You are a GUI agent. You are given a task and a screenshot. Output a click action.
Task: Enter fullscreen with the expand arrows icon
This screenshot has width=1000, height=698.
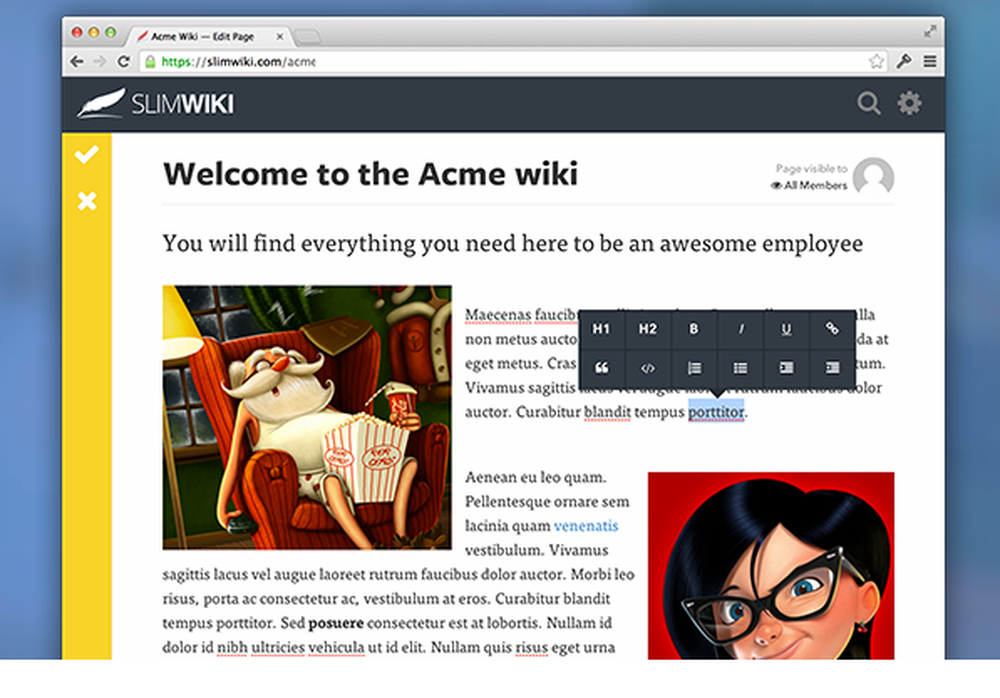(930, 31)
